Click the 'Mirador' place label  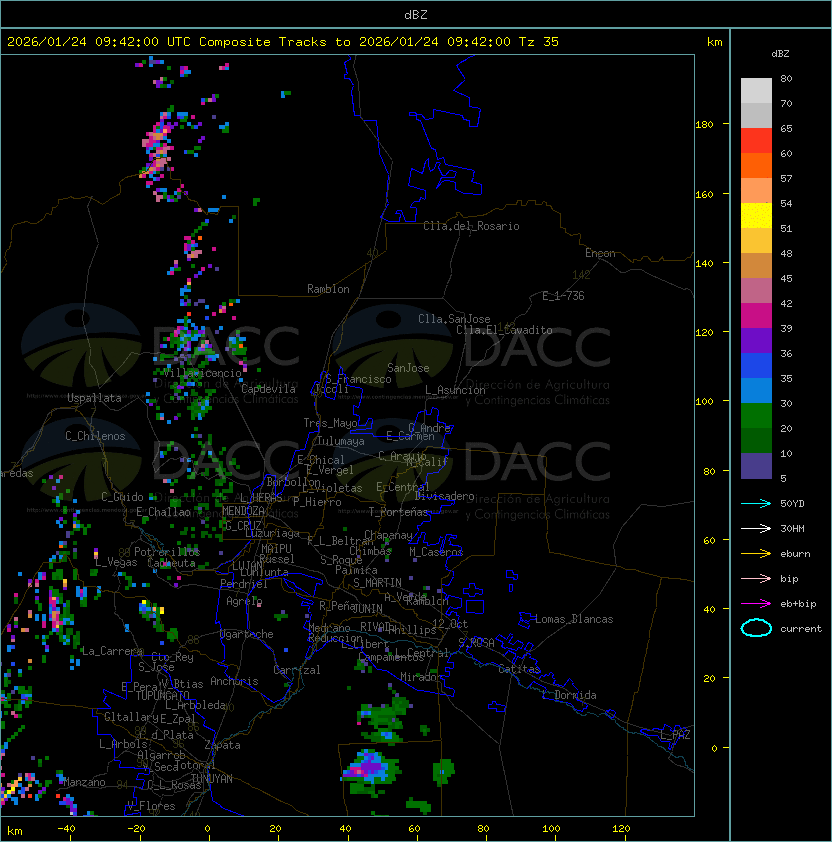[421, 677]
